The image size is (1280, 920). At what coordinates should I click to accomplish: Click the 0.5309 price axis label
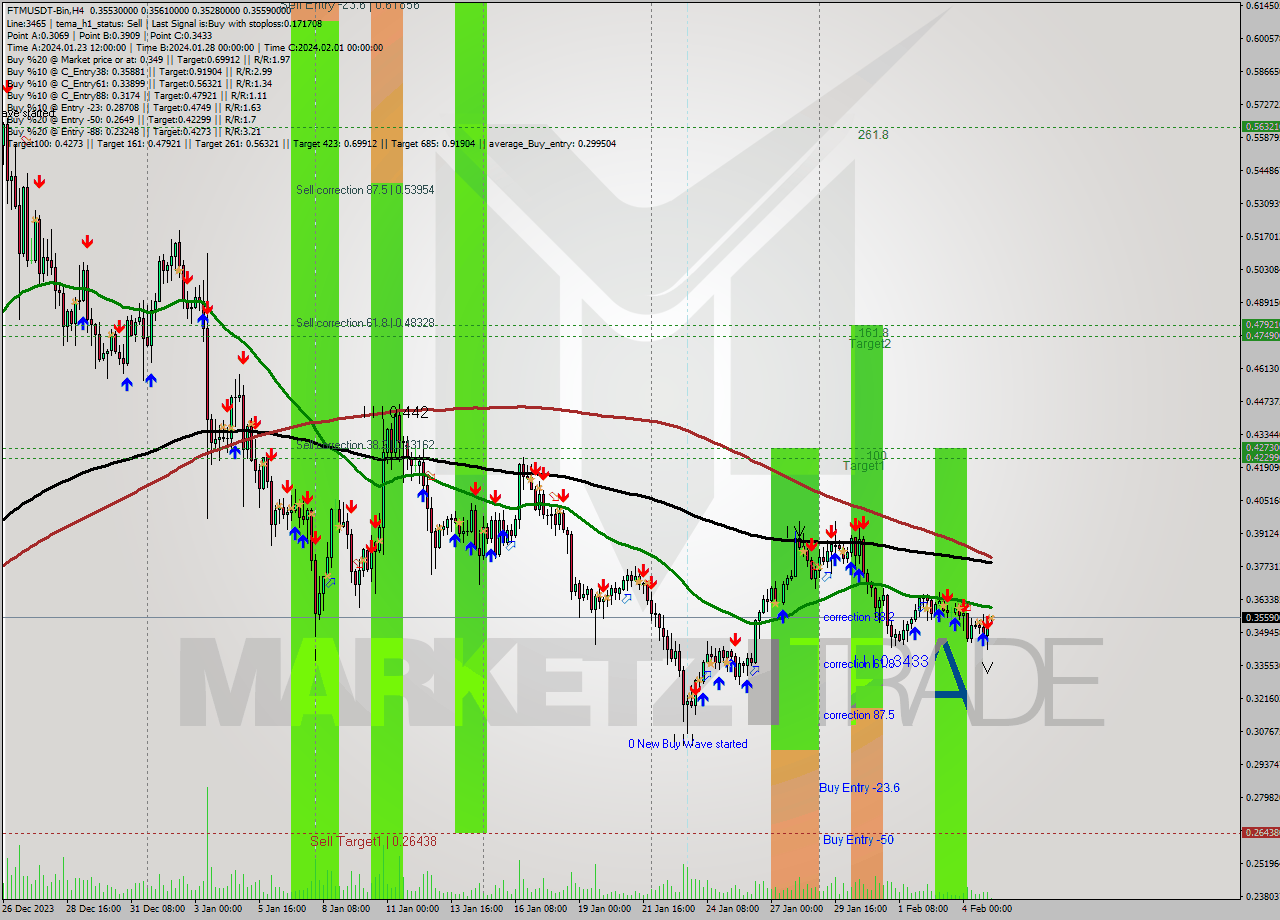tap(1263, 204)
